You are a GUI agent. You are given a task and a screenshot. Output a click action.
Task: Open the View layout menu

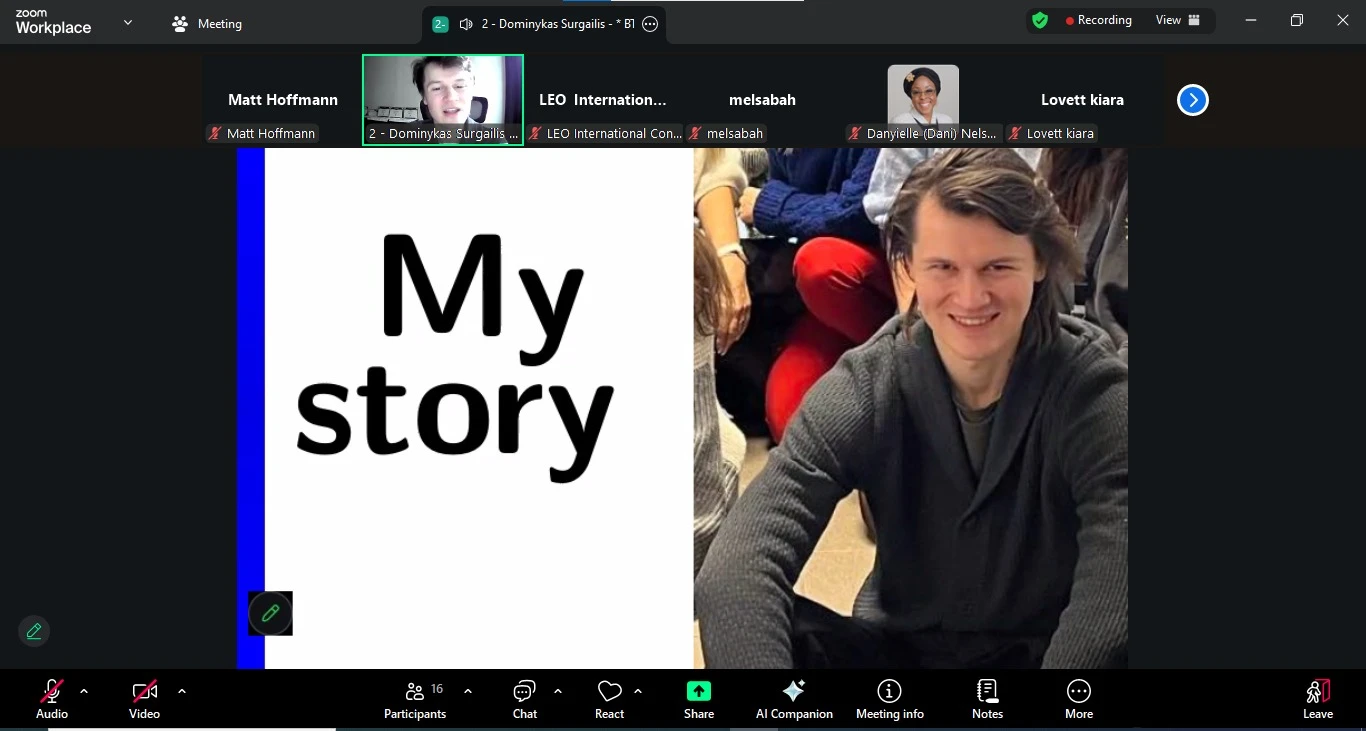click(x=1178, y=21)
